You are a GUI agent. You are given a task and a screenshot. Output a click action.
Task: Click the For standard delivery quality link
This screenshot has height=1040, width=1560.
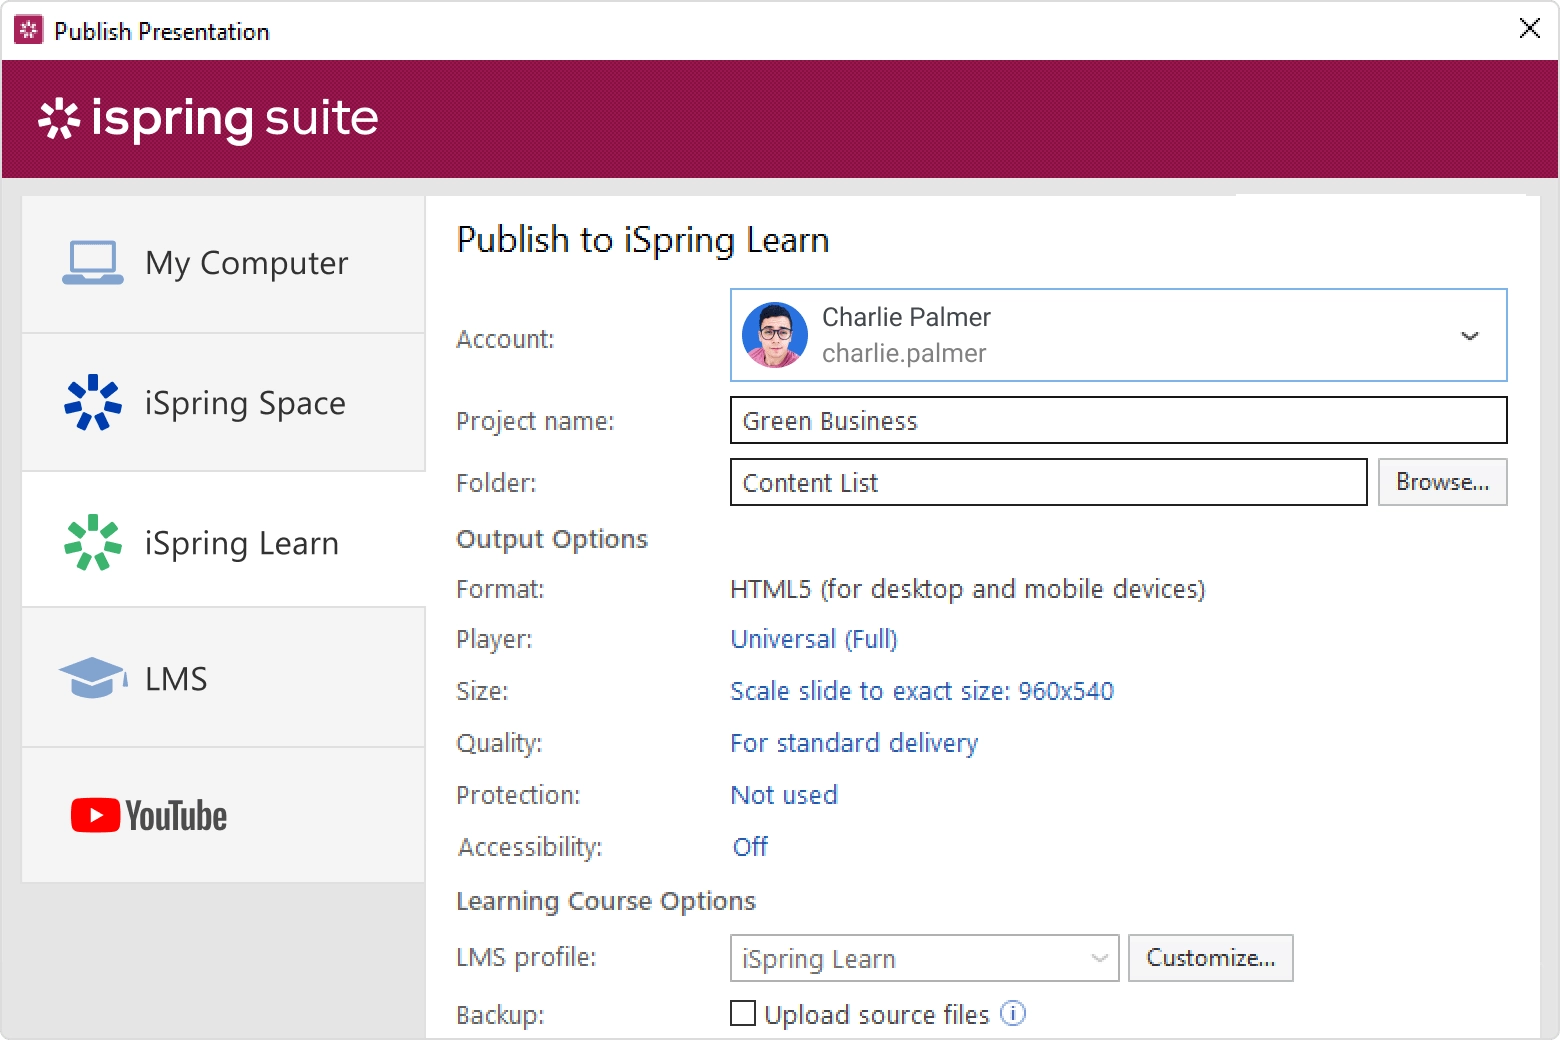click(x=854, y=743)
